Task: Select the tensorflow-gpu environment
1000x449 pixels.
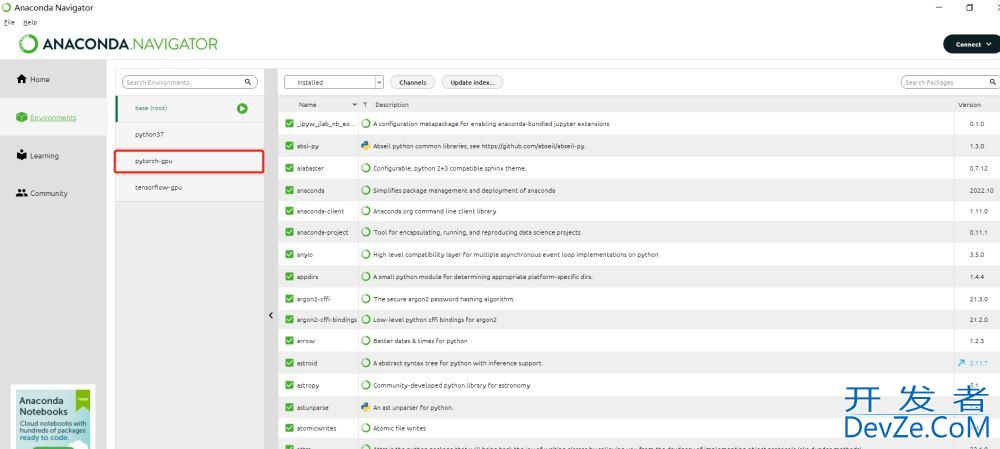Action: click(189, 188)
